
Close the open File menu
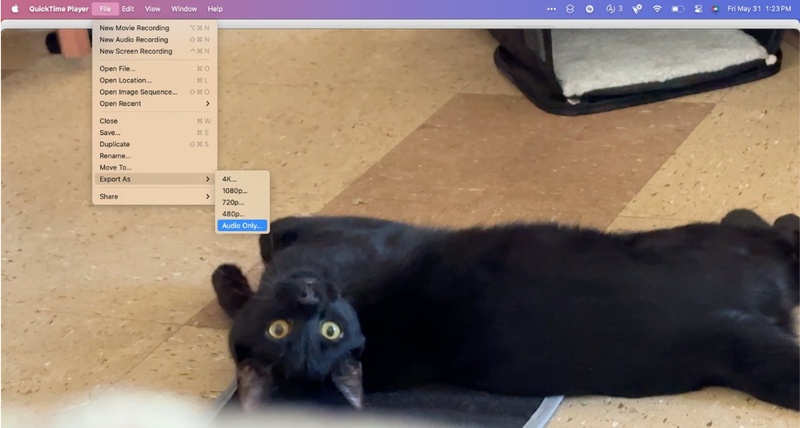tap(105, 9)
